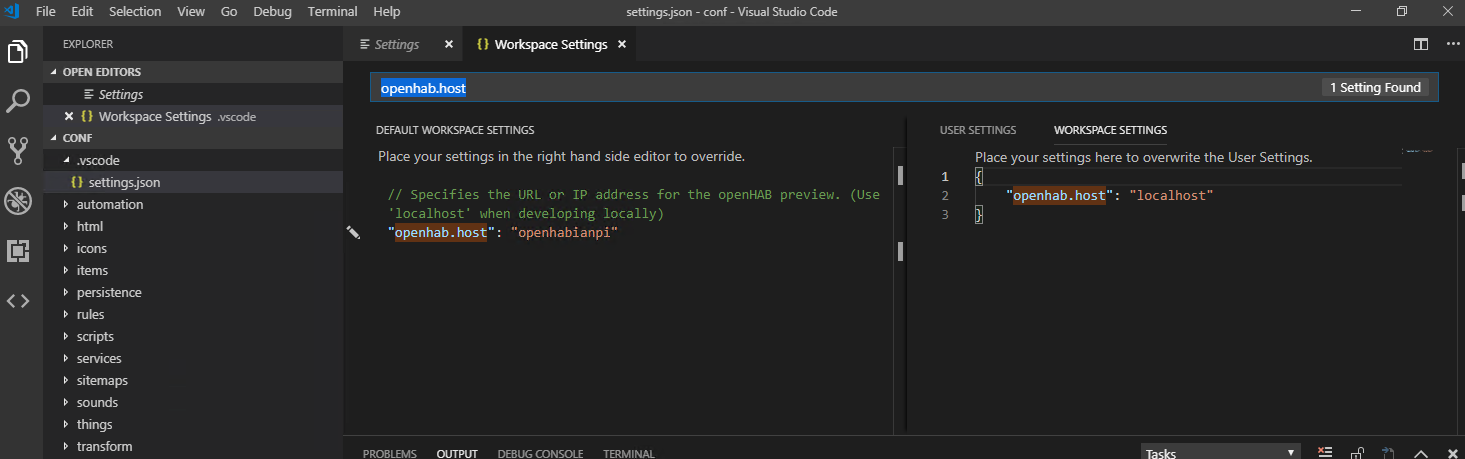Screen dimensions: 1465x459
Task: Open settings.json in the file tree
Action: coord(124,183)
